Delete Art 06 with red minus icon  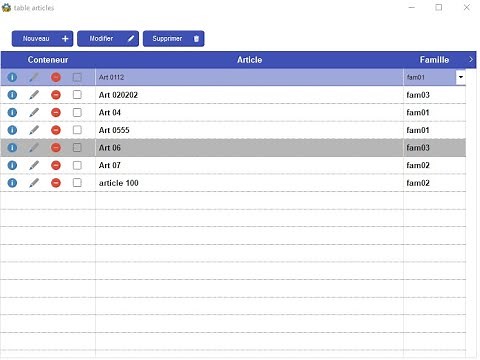pyautogui.click(x=56, y=148)
